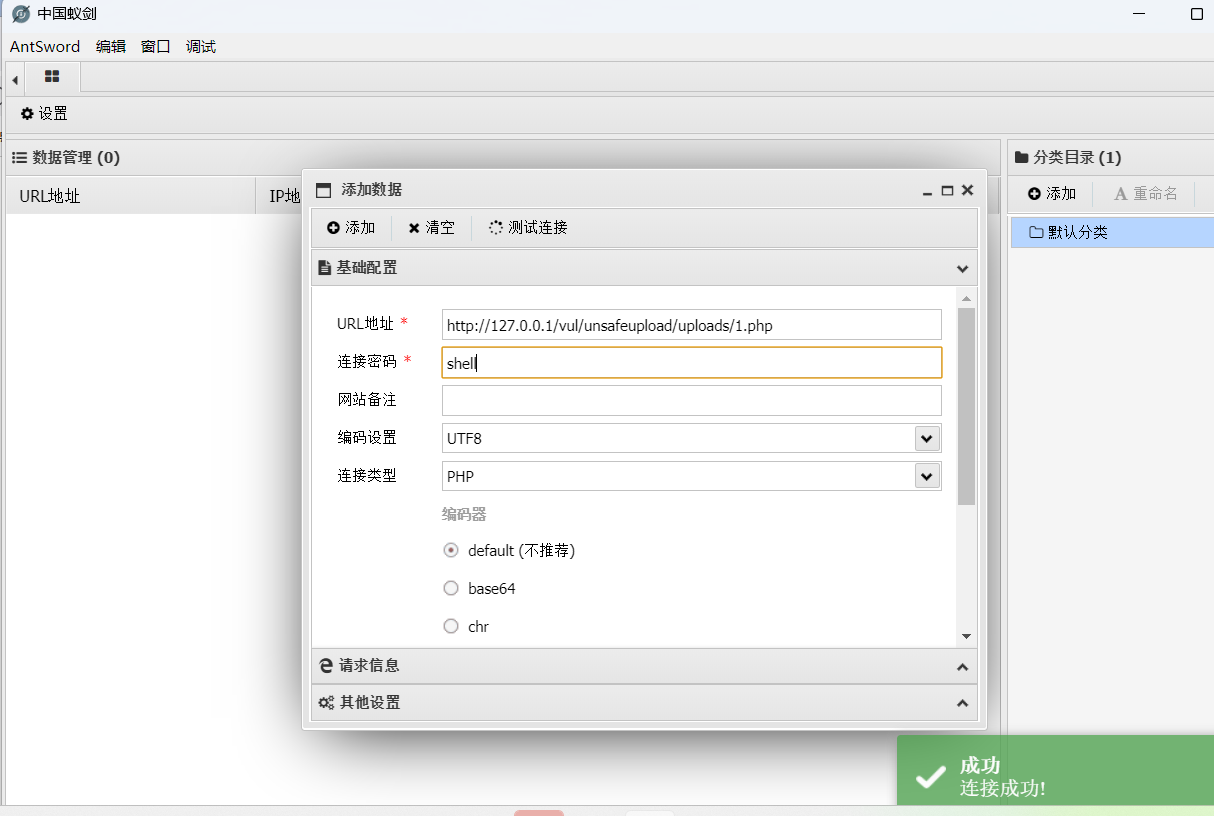This screenshot has height=816, width=1214.
Task: Click 添加 button in the dialog toolbar
Action: click(x=351, y=228)
